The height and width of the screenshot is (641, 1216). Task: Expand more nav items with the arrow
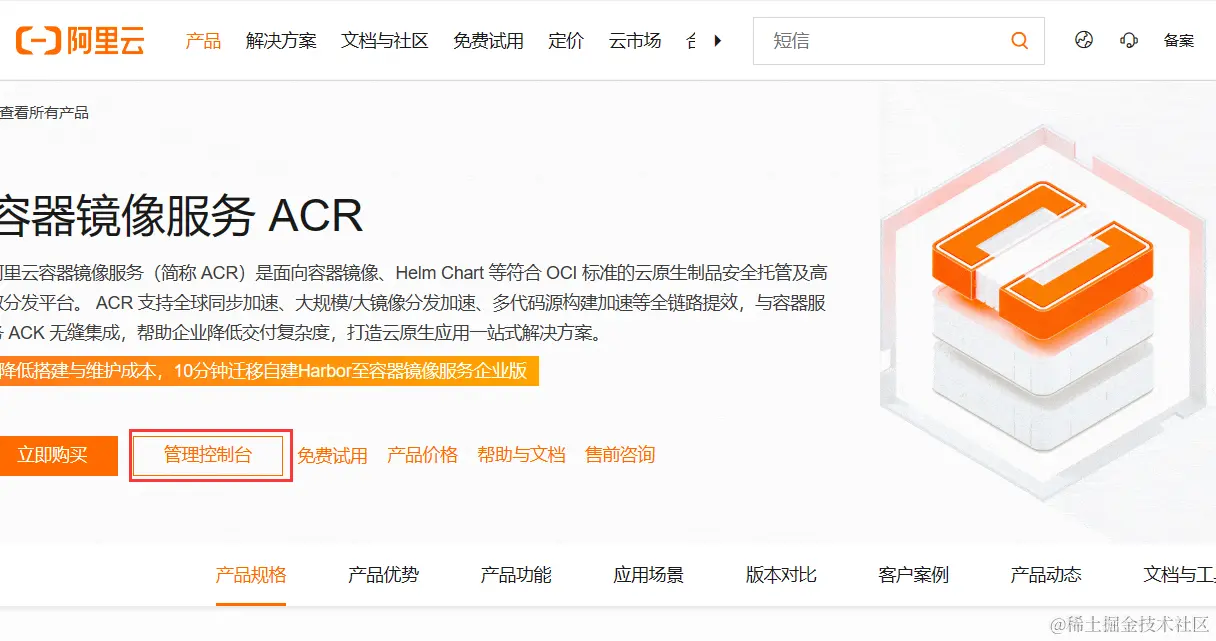click(717, 41)
